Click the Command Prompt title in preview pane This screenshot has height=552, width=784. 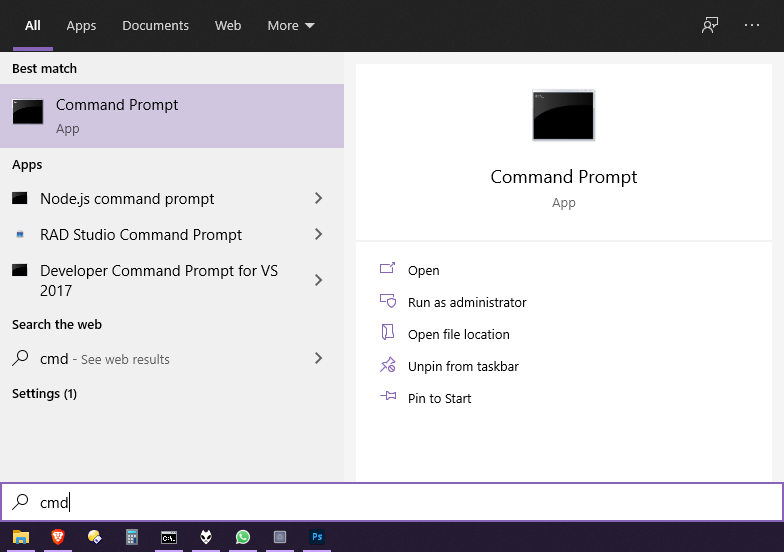coord(564,177)
